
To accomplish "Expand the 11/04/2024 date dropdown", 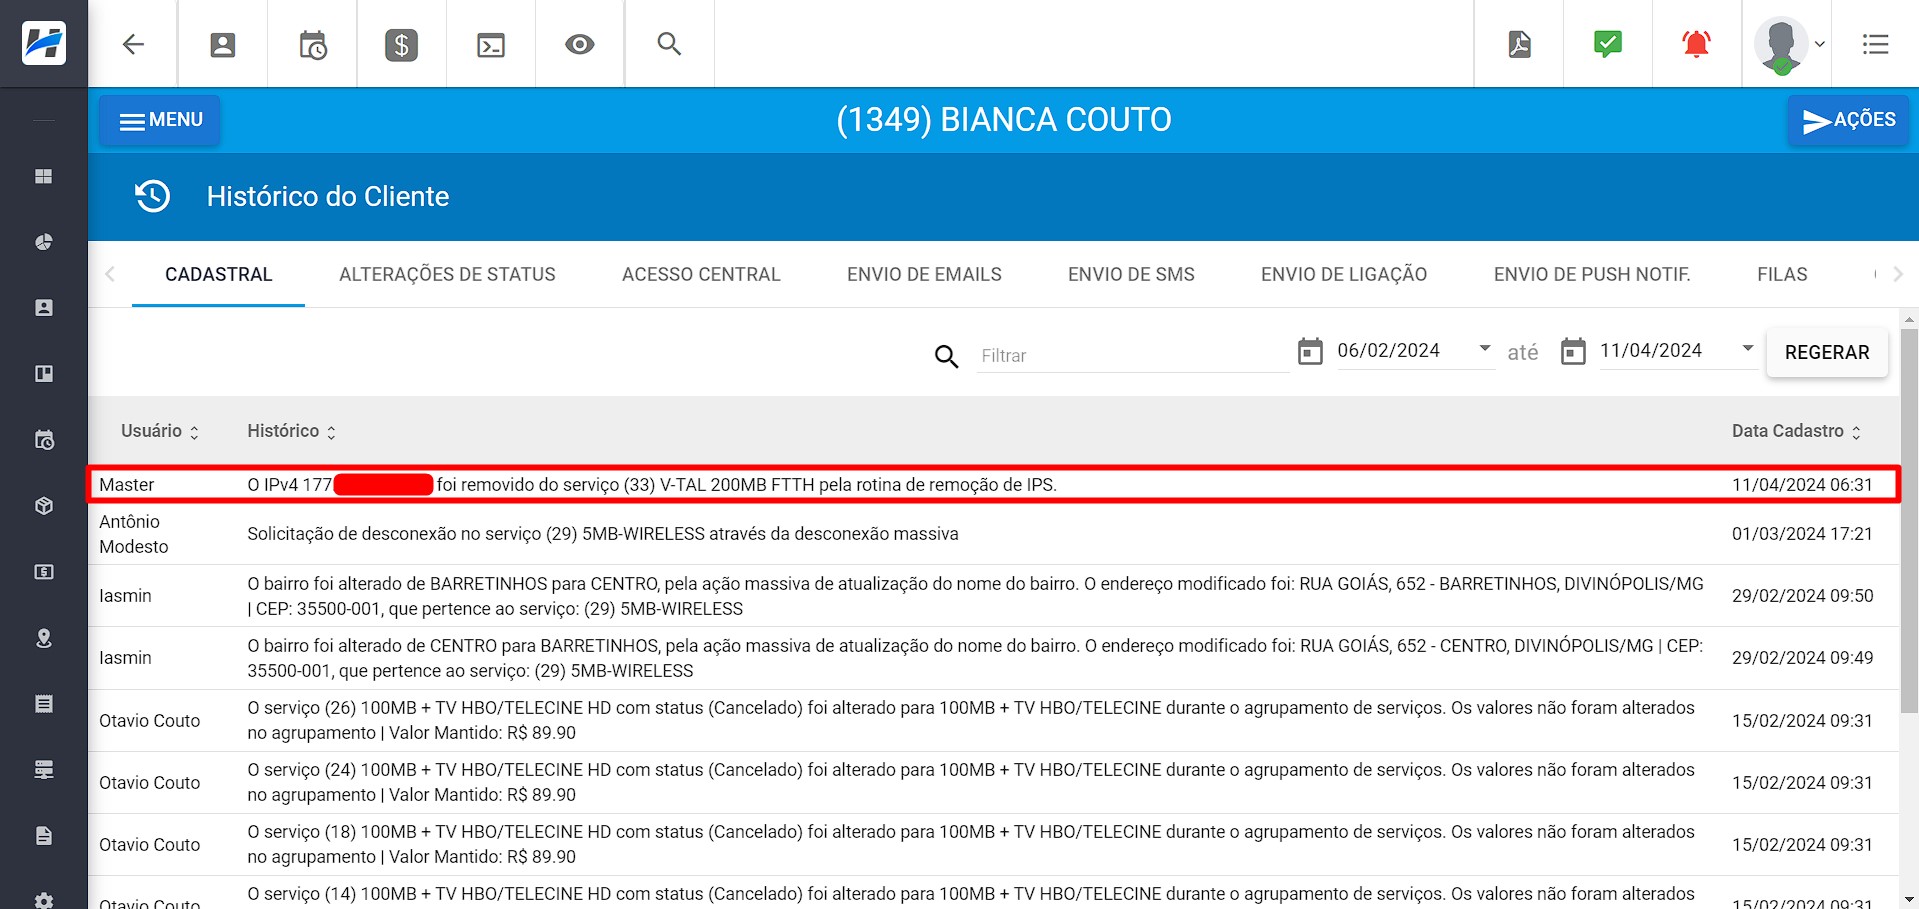I will [1748, 349].
